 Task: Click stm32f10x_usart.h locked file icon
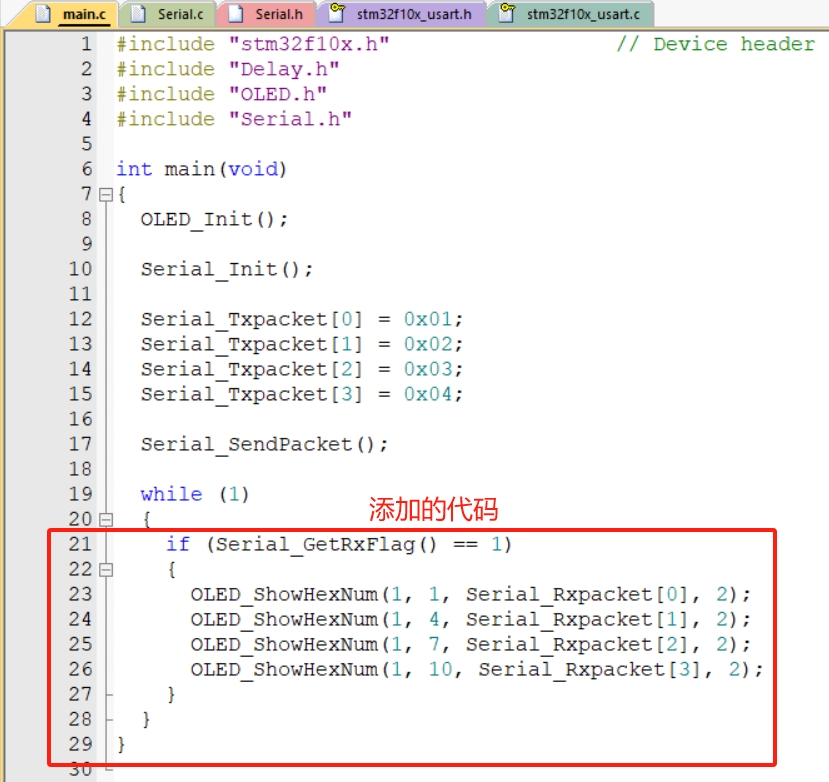(336, 13)
